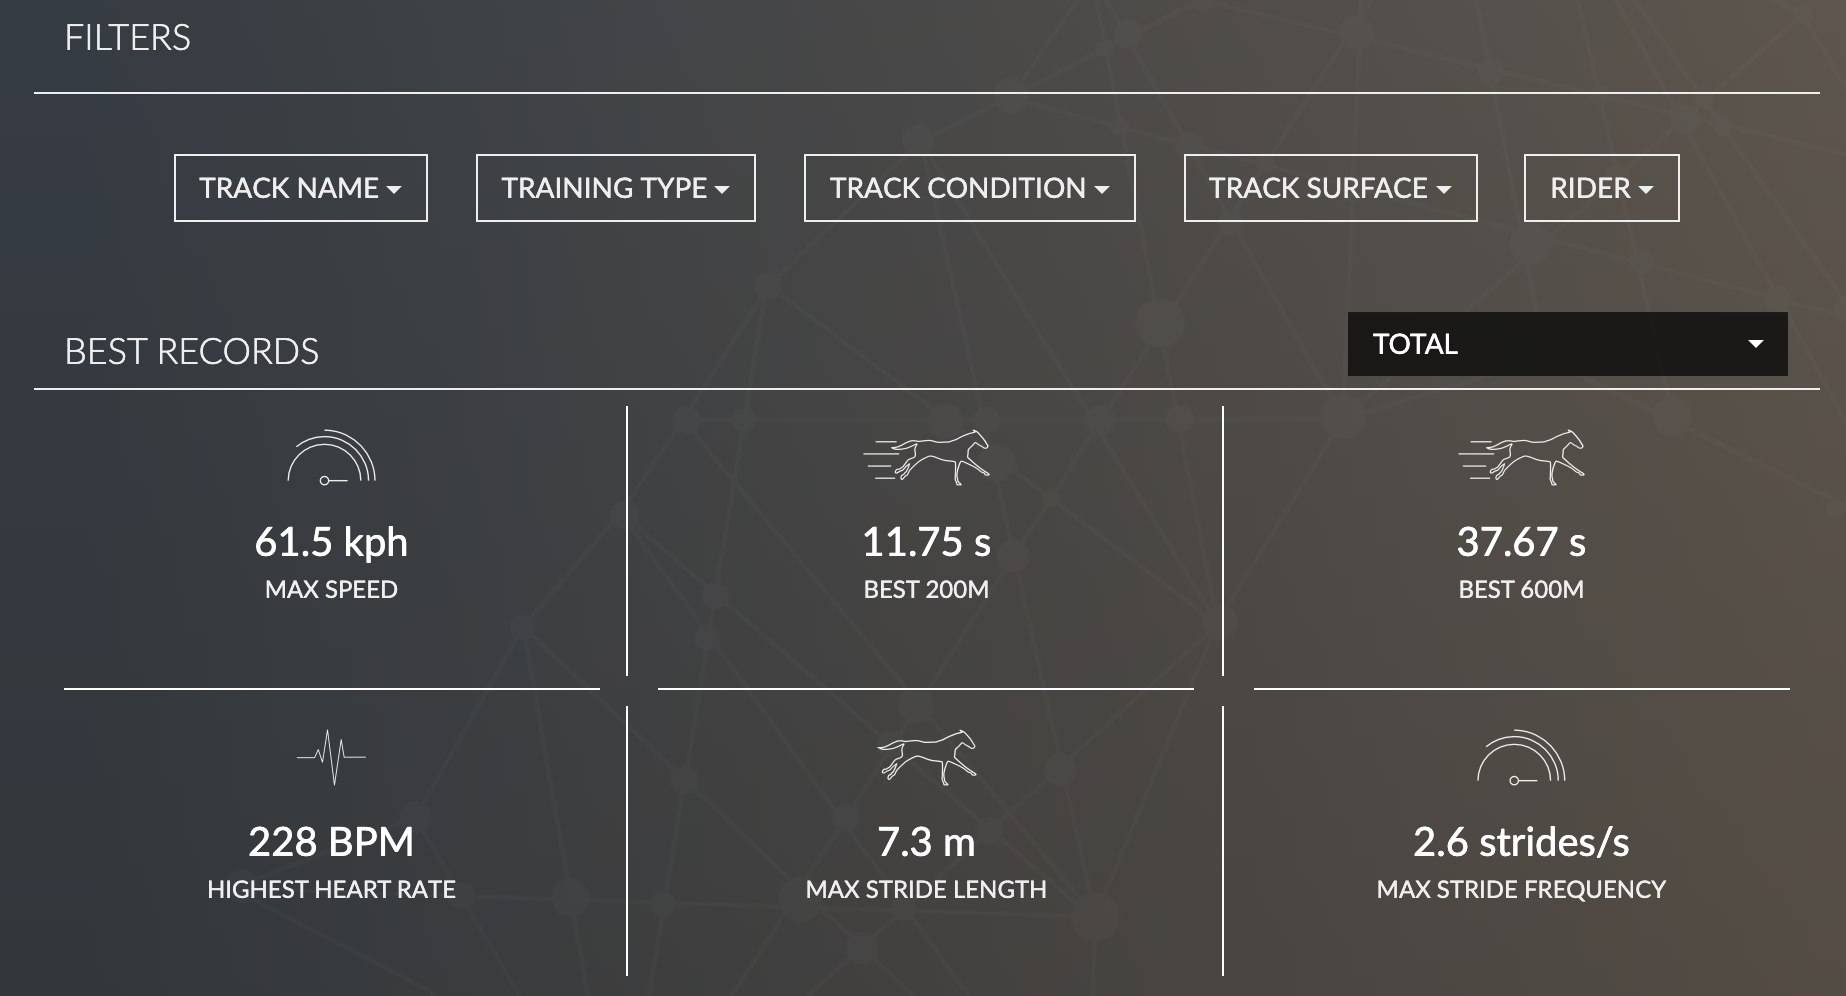
Task: Expand the Track Condition filter
Action: pos(970,188)
